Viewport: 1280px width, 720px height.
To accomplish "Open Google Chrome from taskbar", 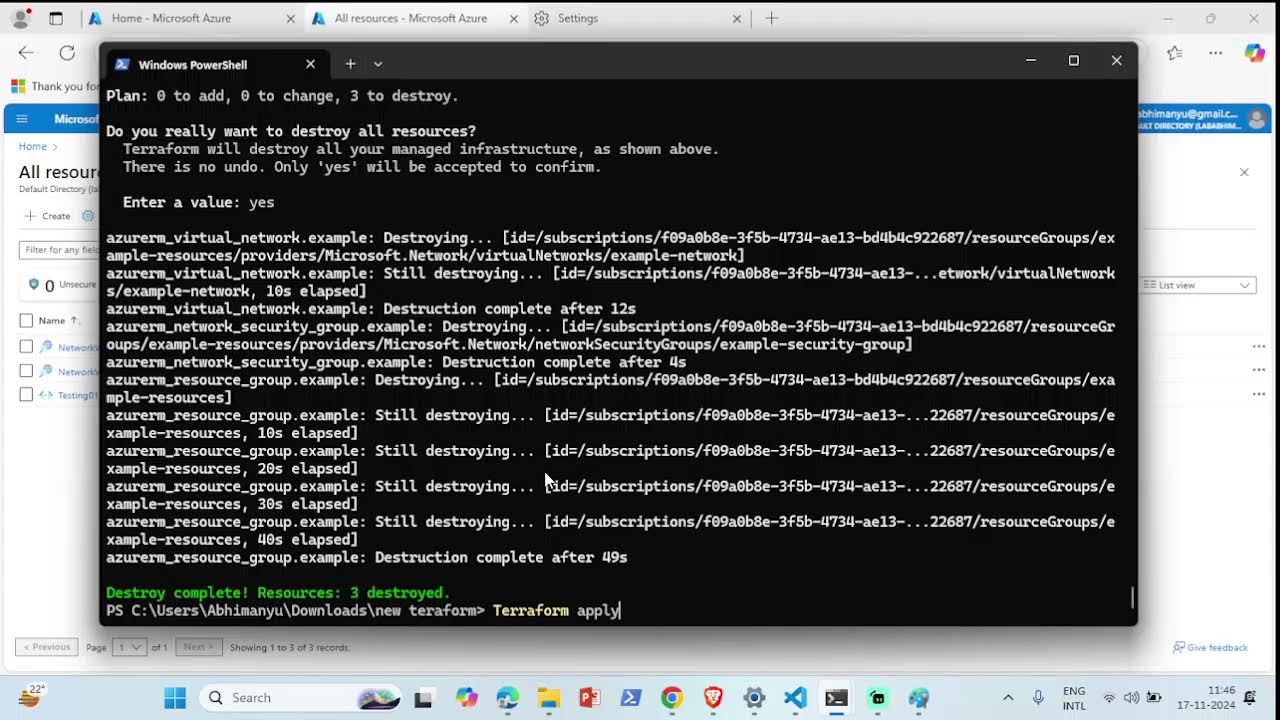I will pos(672,698).
